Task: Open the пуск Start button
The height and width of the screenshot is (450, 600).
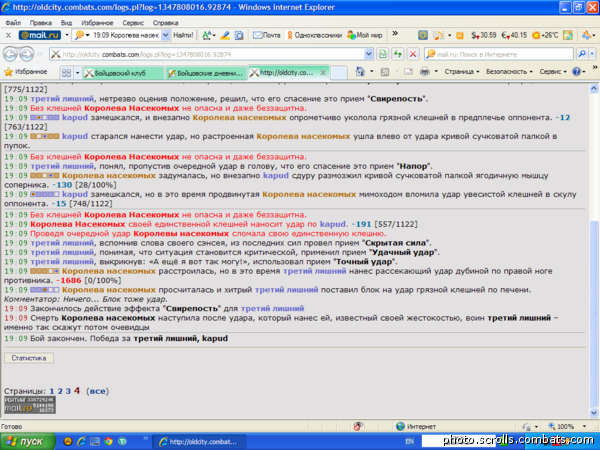Action: (28, 442)
